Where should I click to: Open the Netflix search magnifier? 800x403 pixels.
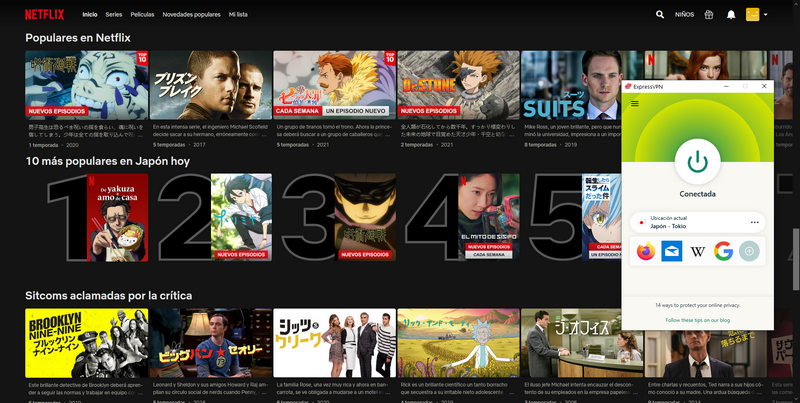pos(660,15)
